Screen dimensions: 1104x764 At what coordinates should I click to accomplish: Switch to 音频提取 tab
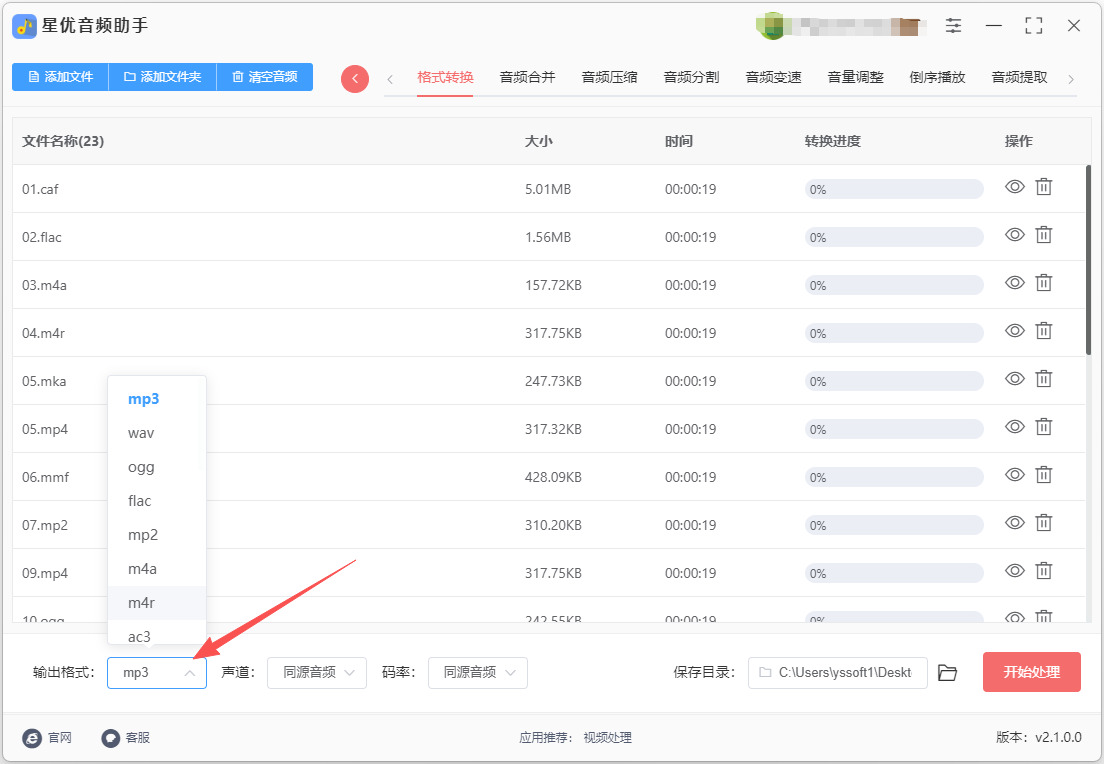1020,77
